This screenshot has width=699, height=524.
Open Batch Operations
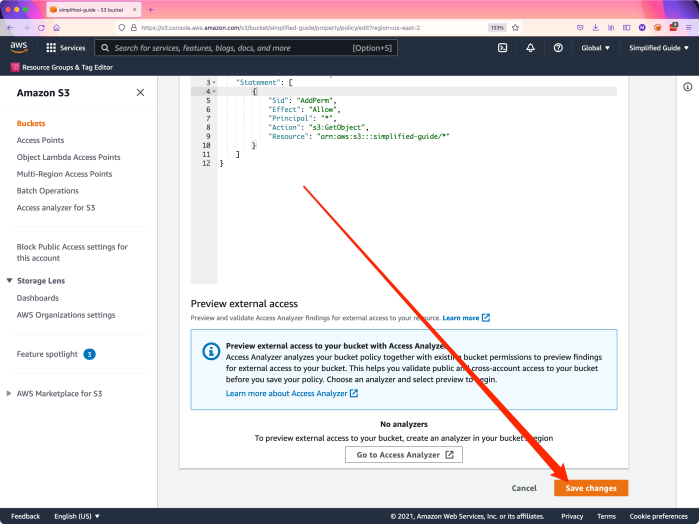[x=48, y=191]
